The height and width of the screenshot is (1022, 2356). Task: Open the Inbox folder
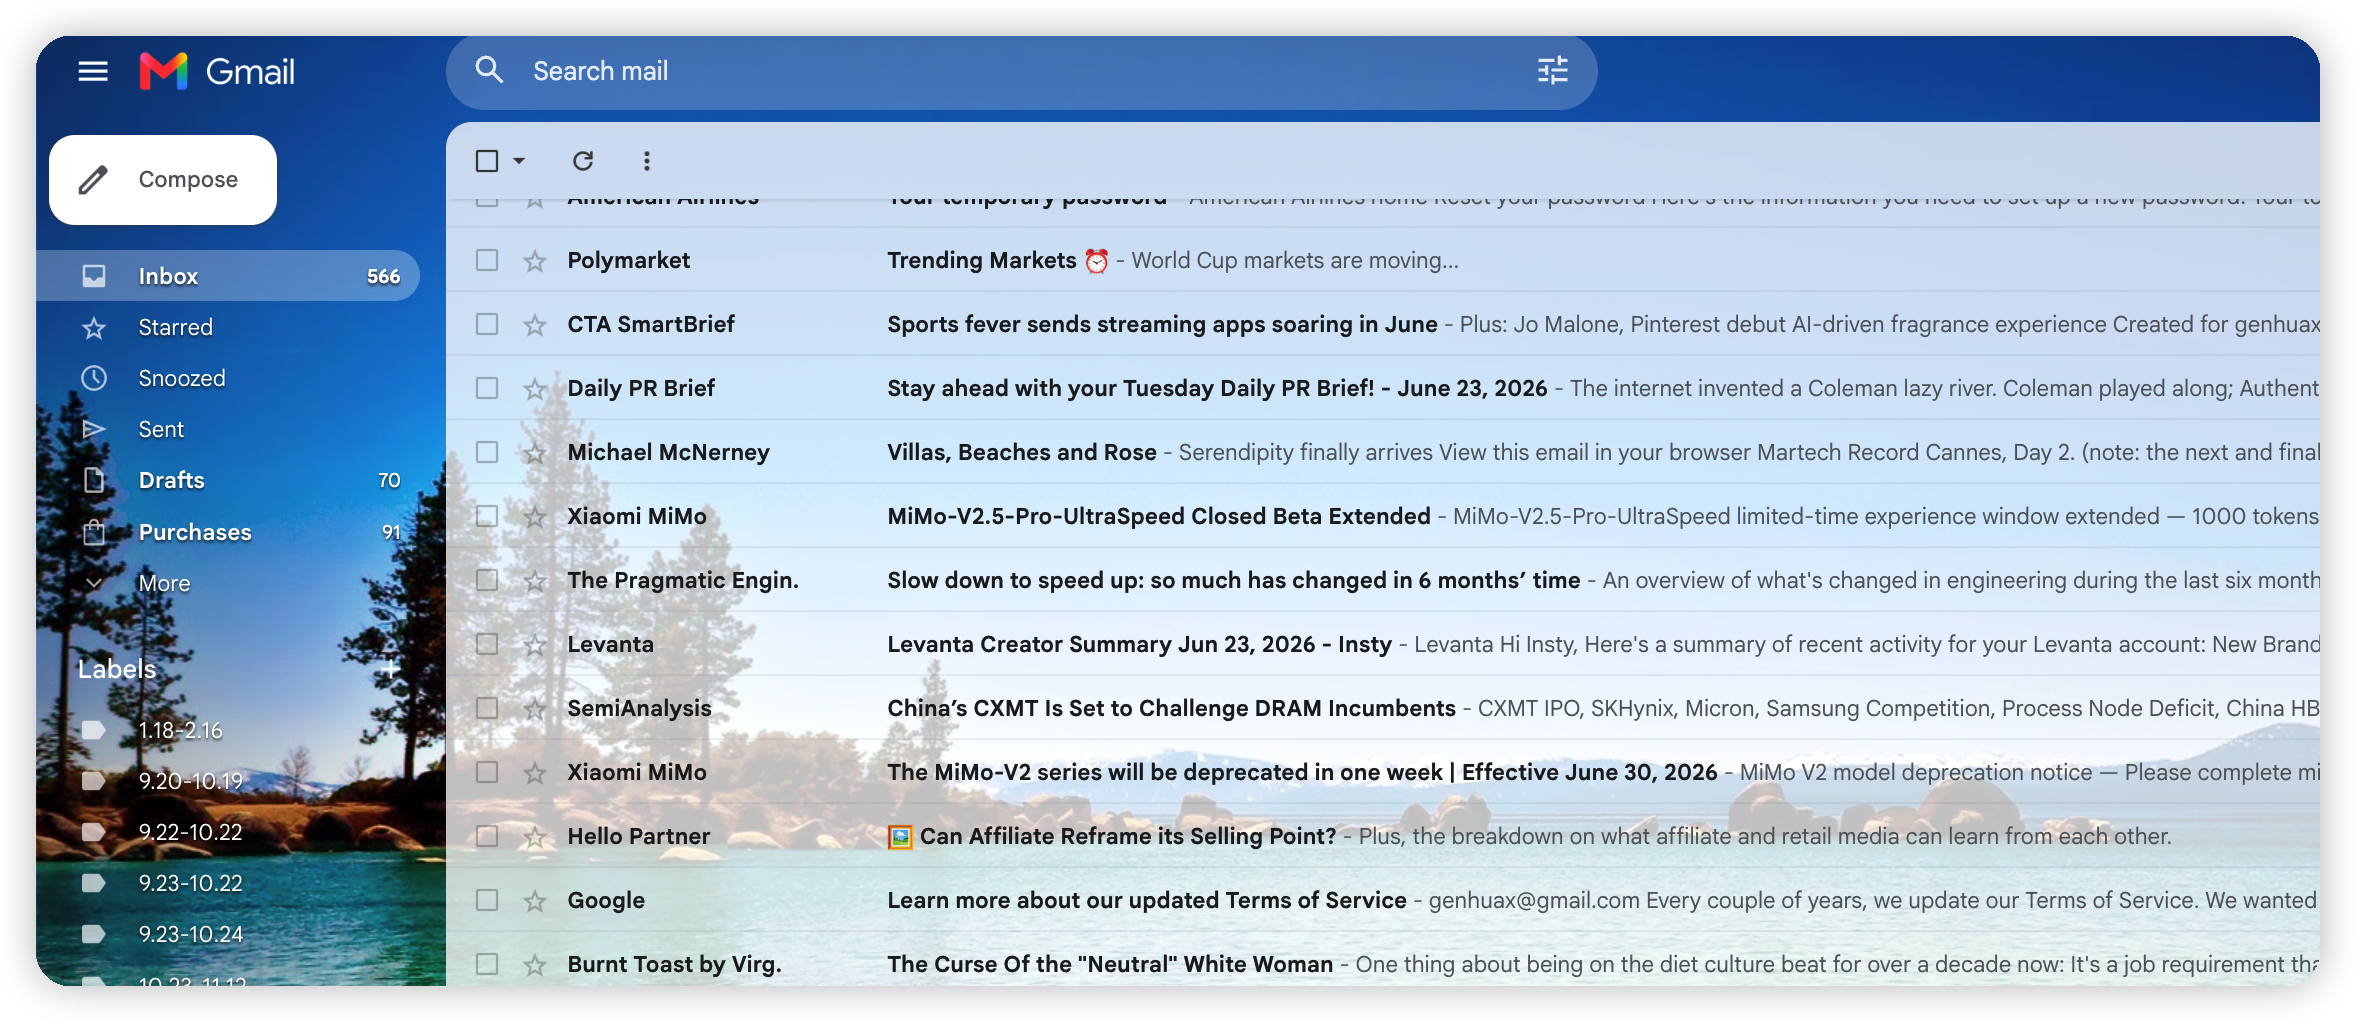click(228, 276)
